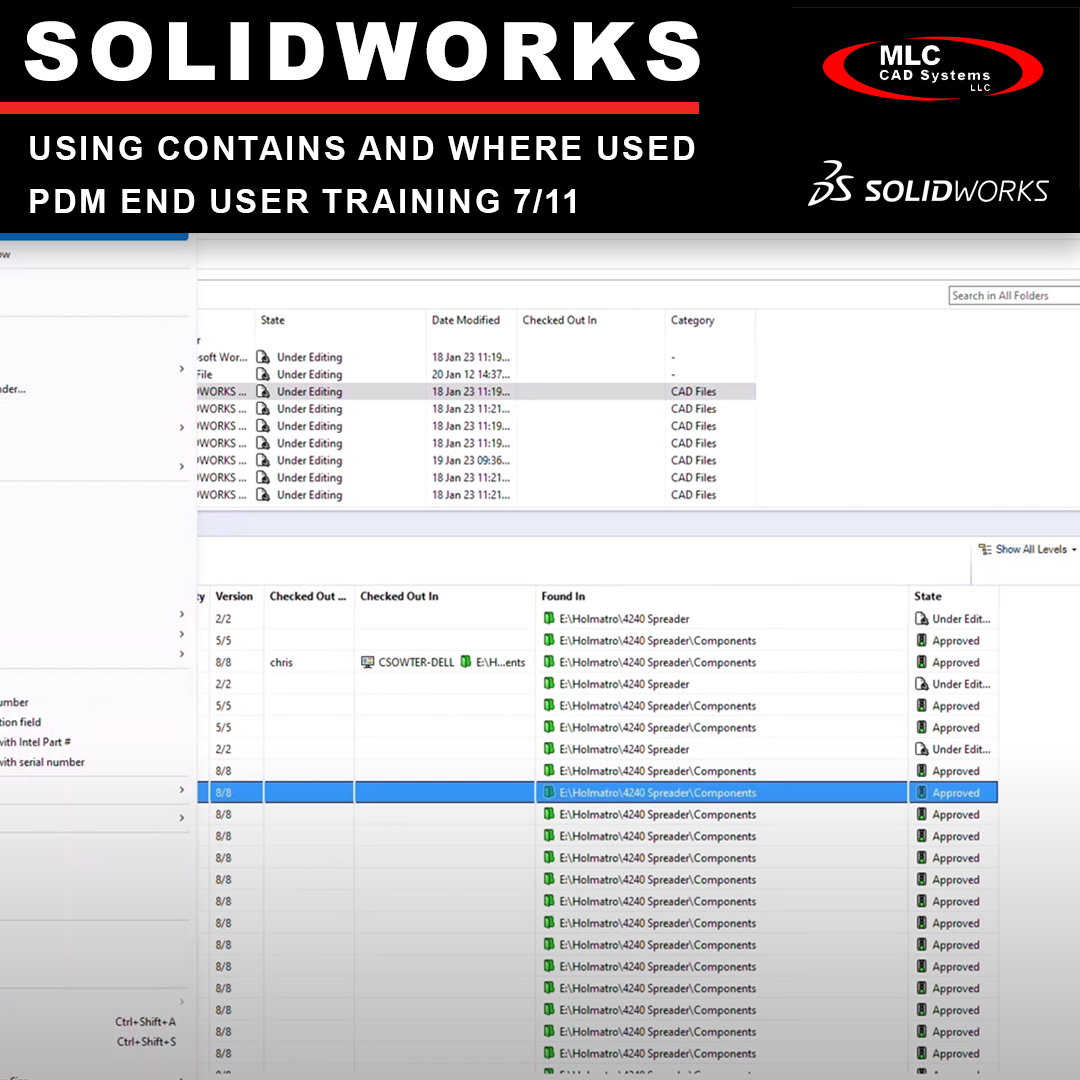Click the CSOWTER-DELL computer icon
The width and height of the screenshot is (1080, 1080).
368,662
